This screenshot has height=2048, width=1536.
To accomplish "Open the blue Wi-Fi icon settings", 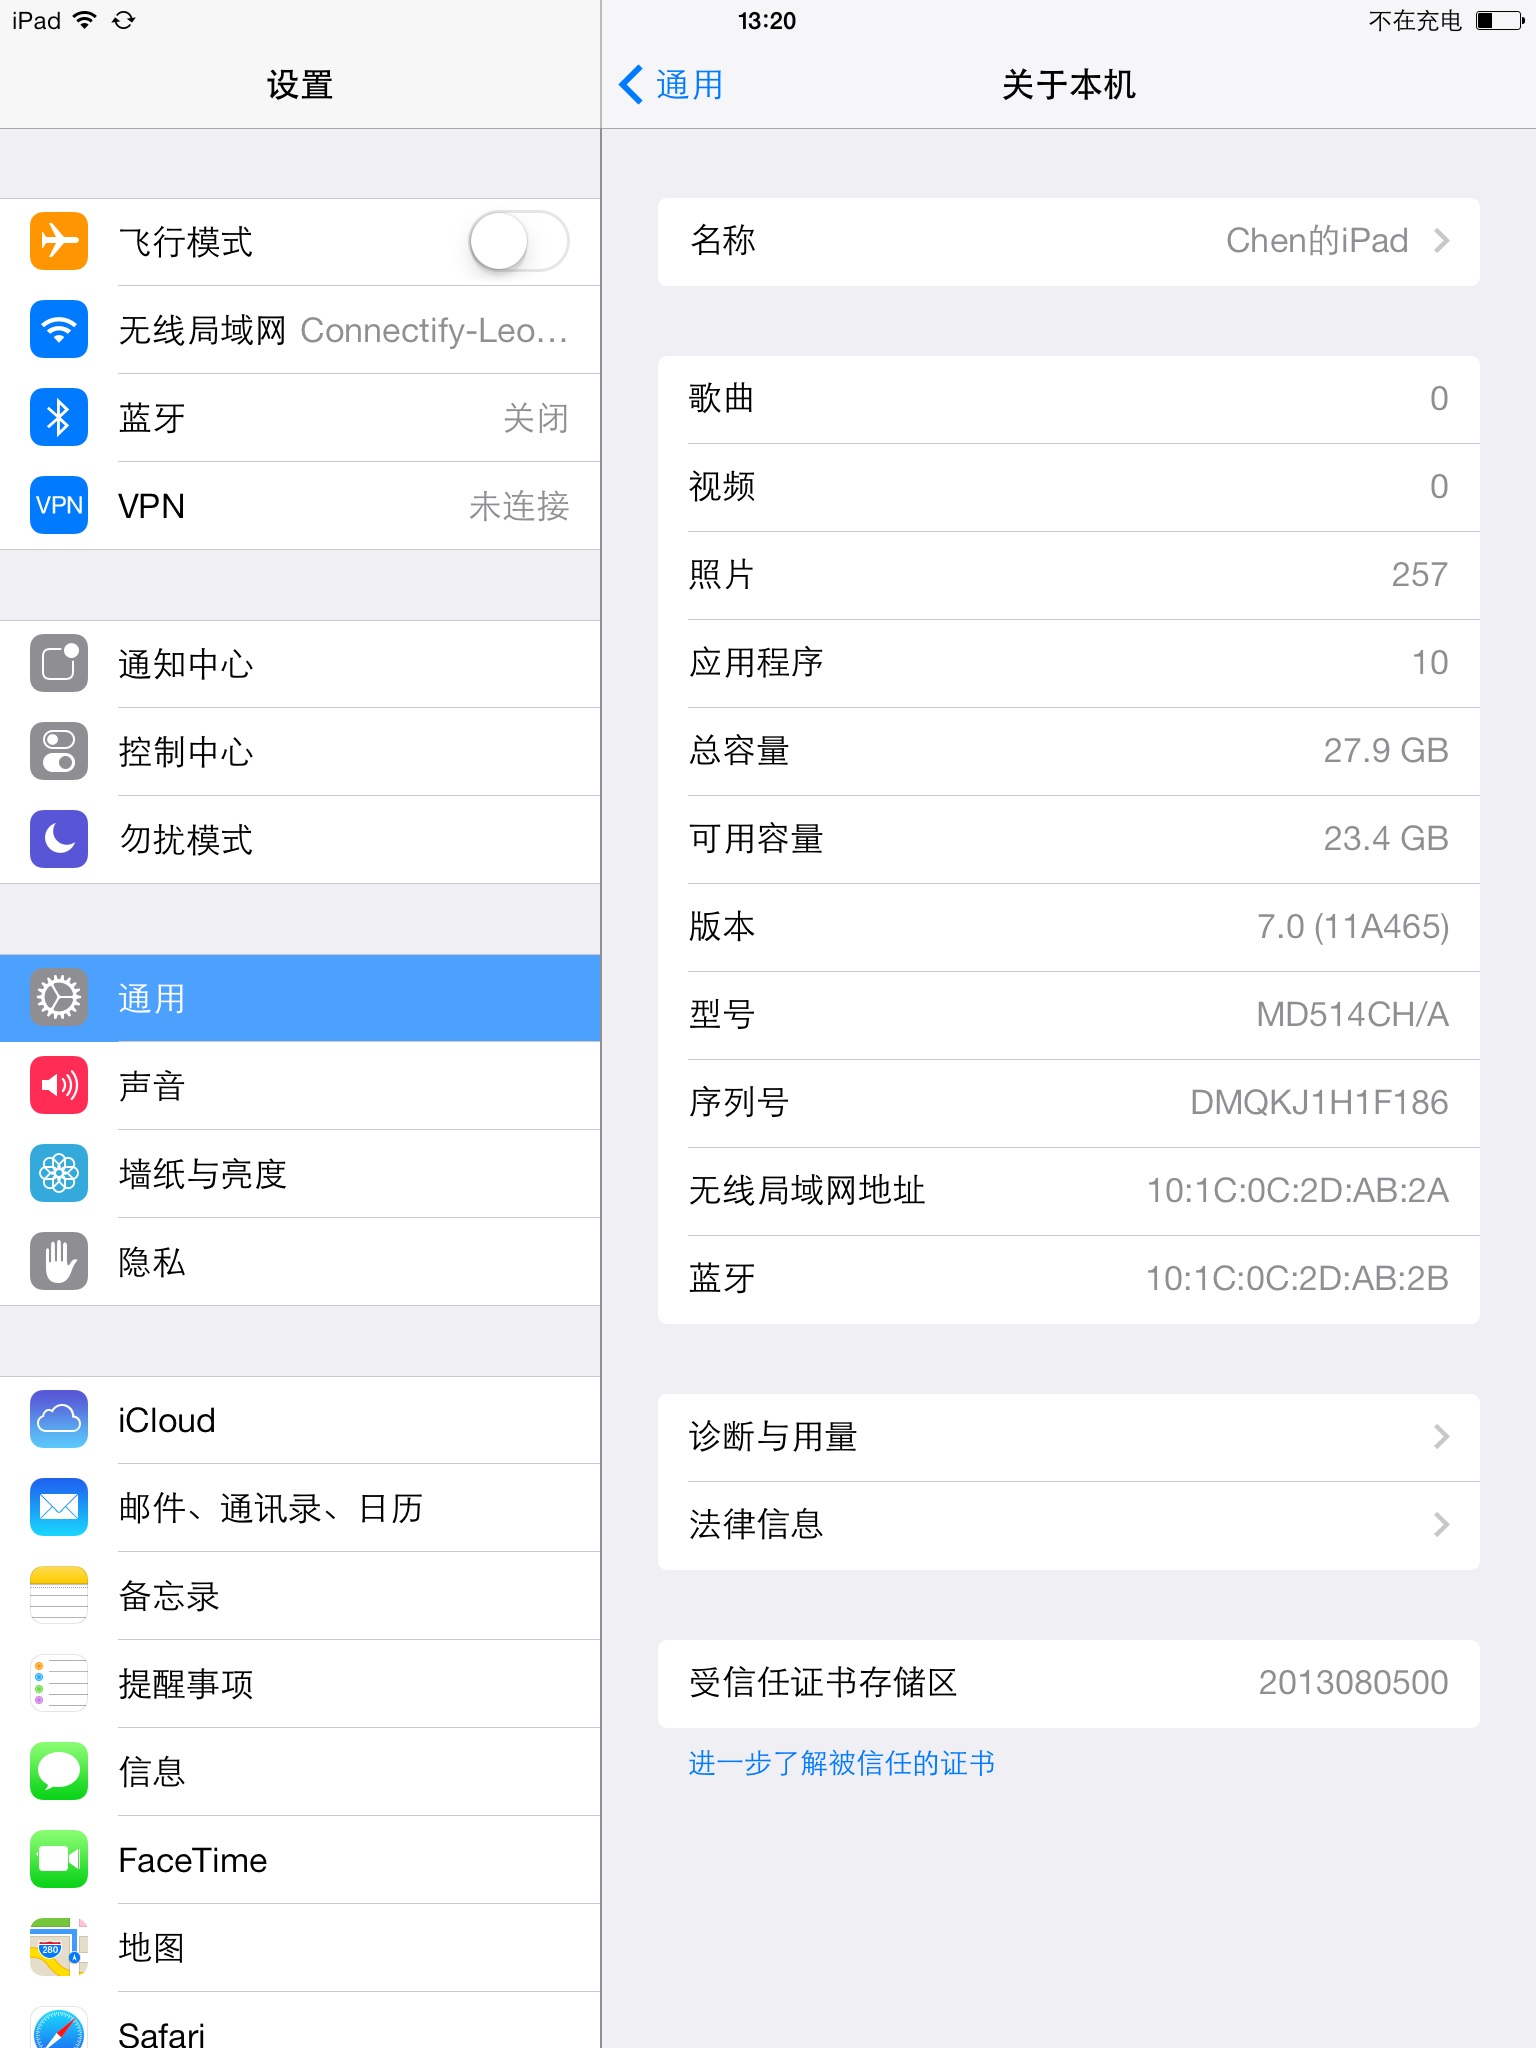I will 59,329.
